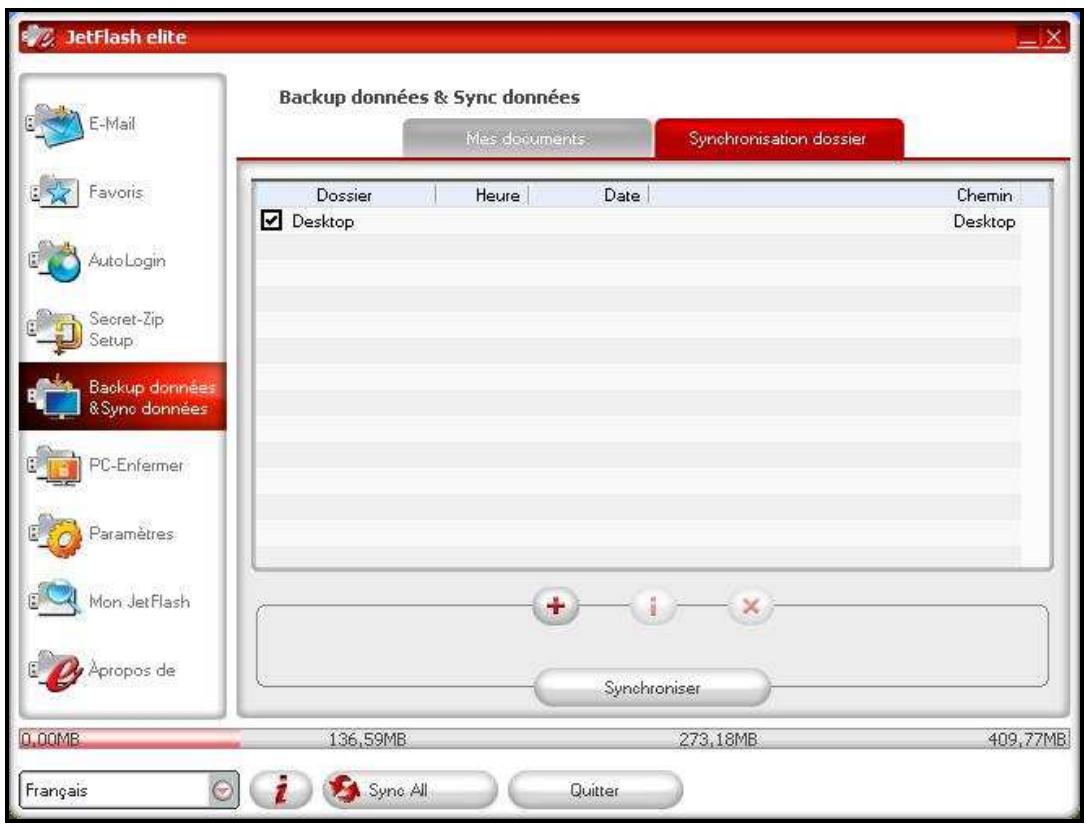Open the Favoris menu label
1087x826 pixels.
[116, 192]
